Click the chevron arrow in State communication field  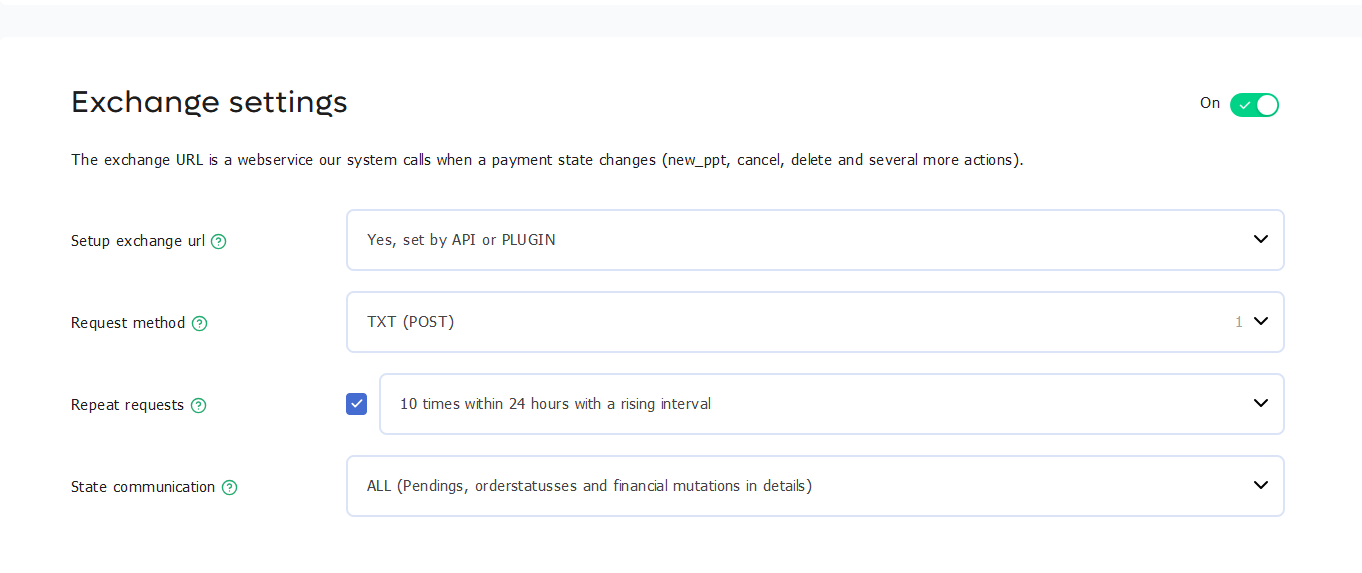tap(1260, 485)
